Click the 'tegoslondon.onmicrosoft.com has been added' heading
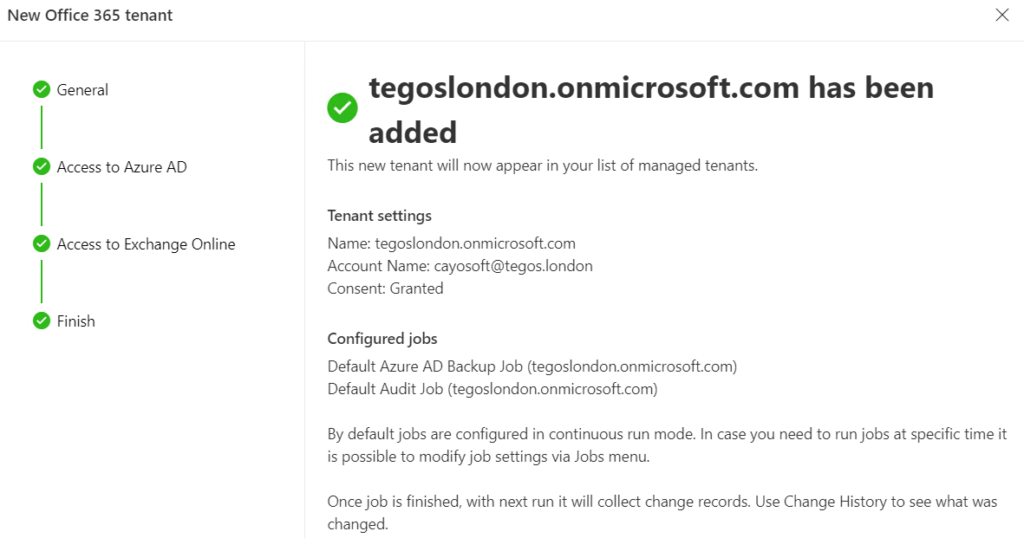1024x538 pixels. point(651,110)
